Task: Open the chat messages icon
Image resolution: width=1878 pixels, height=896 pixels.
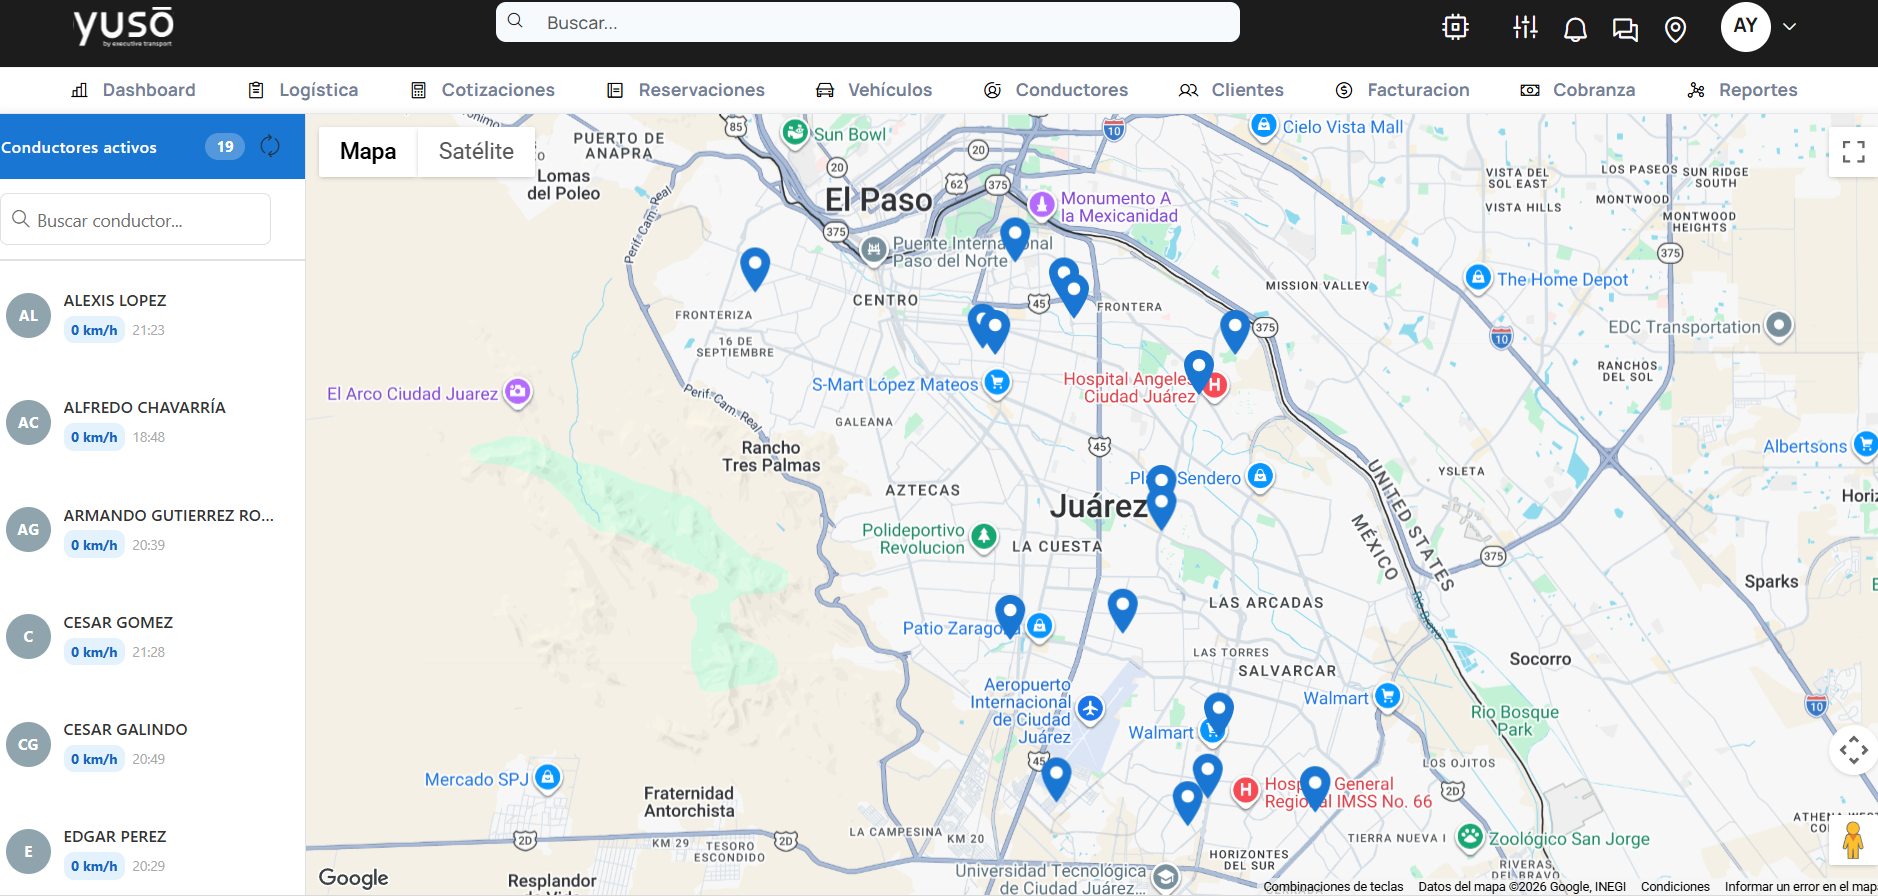Action: coord(1625,29)
